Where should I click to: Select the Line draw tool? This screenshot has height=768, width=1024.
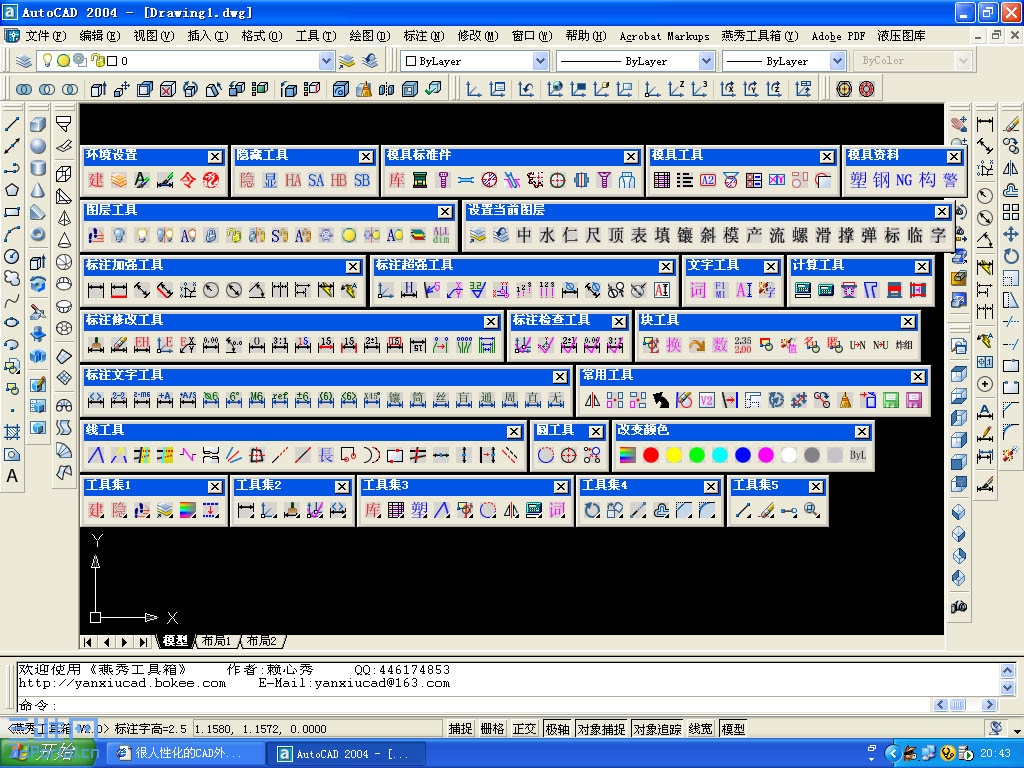[x=12, y=123]
